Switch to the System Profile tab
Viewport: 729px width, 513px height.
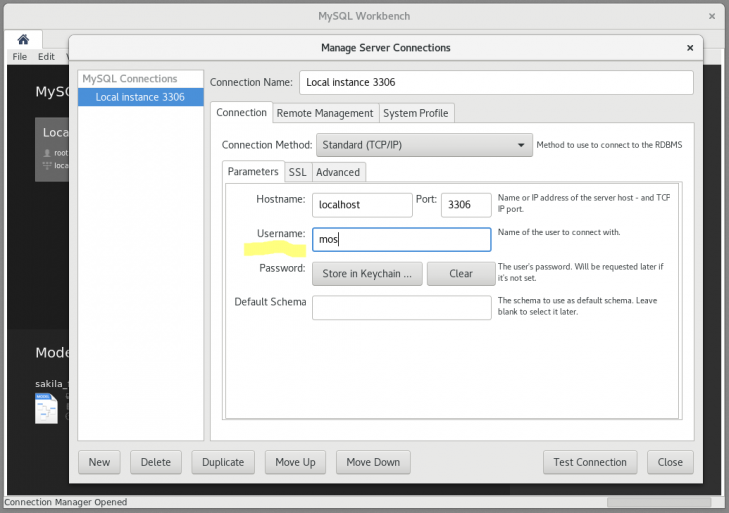coord(416,113)
